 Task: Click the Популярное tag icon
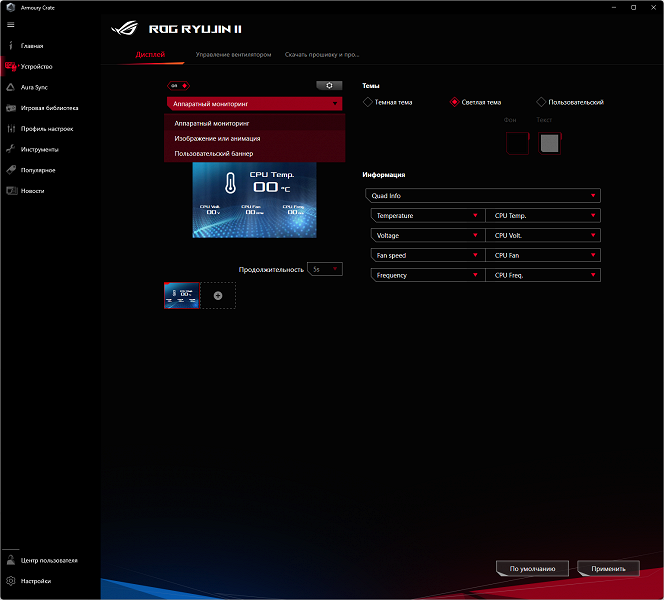click(x=11, y=170)
